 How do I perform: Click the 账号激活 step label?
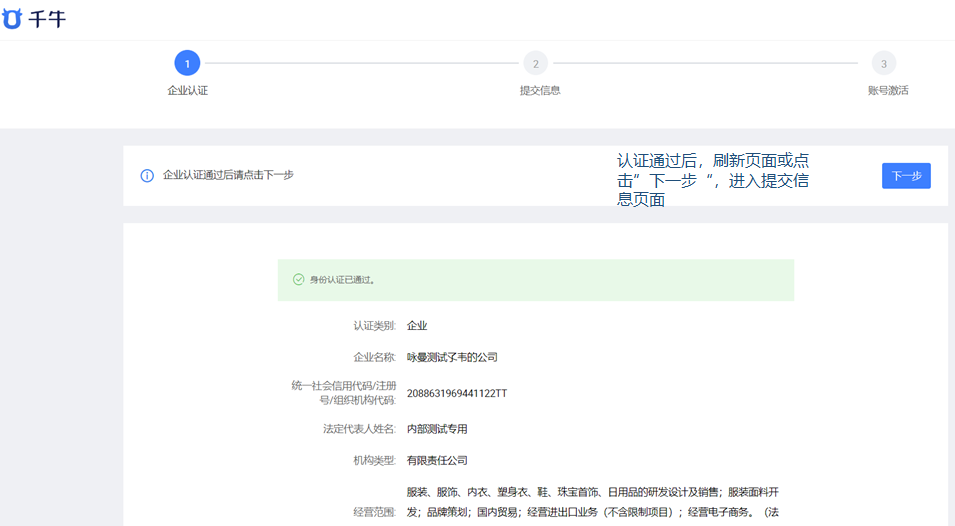(888, 90)
